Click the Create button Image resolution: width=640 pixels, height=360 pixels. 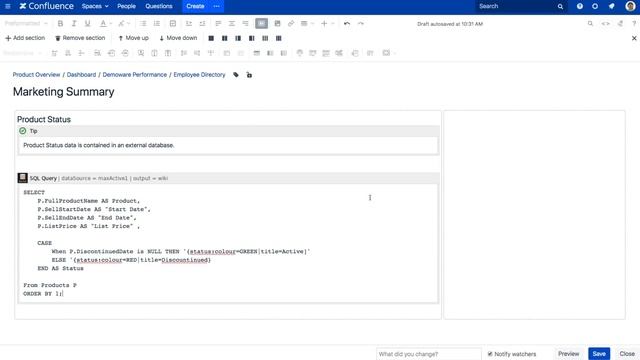click(195, 6)
